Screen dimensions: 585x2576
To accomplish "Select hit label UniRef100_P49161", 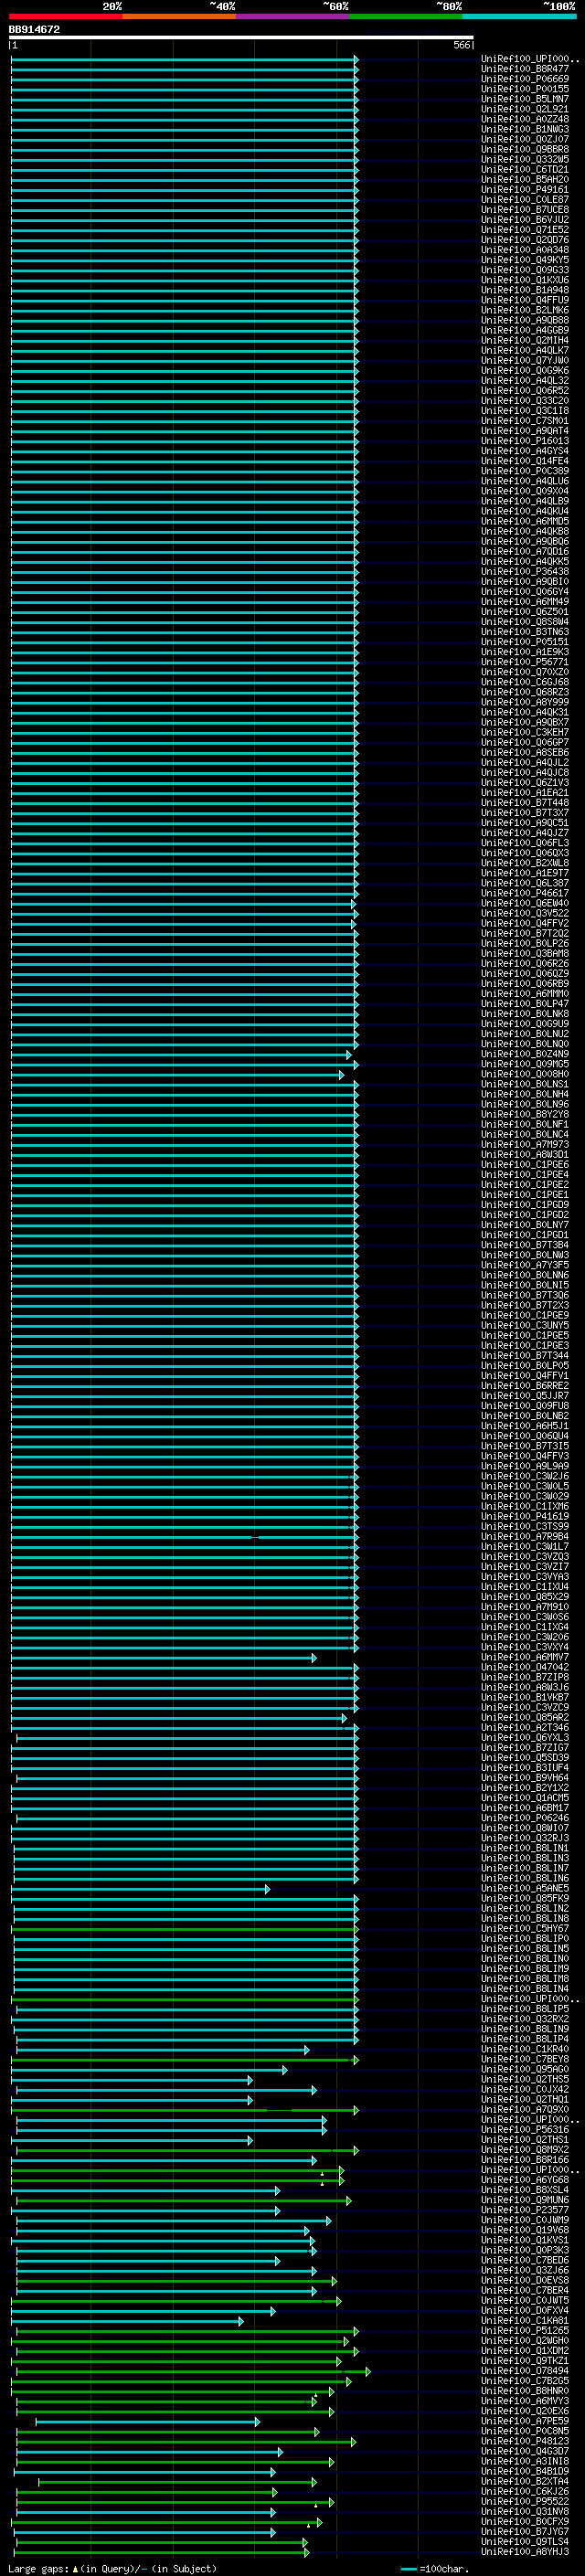I will point(525,189).
